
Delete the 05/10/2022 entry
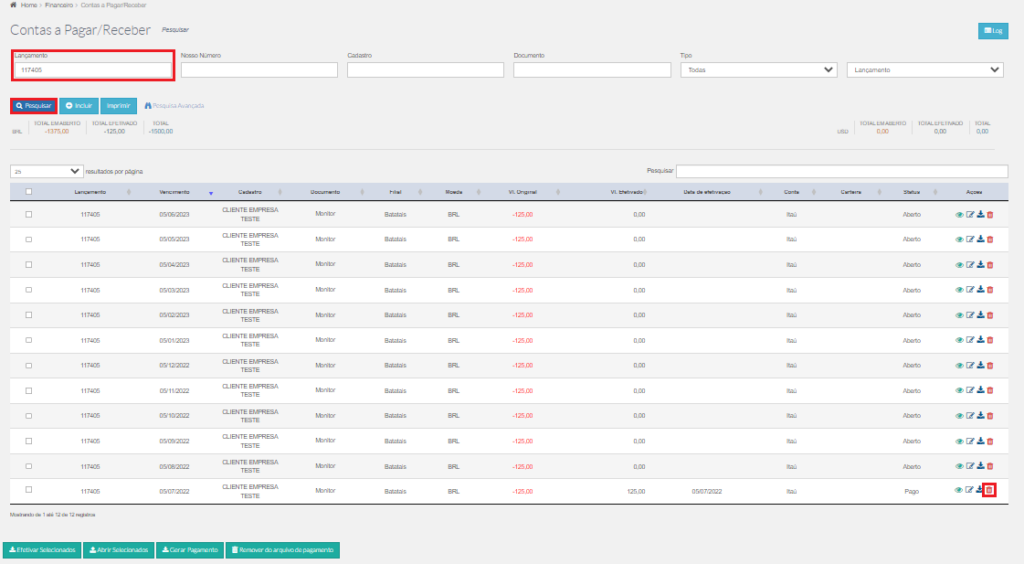tap(990, 416)
